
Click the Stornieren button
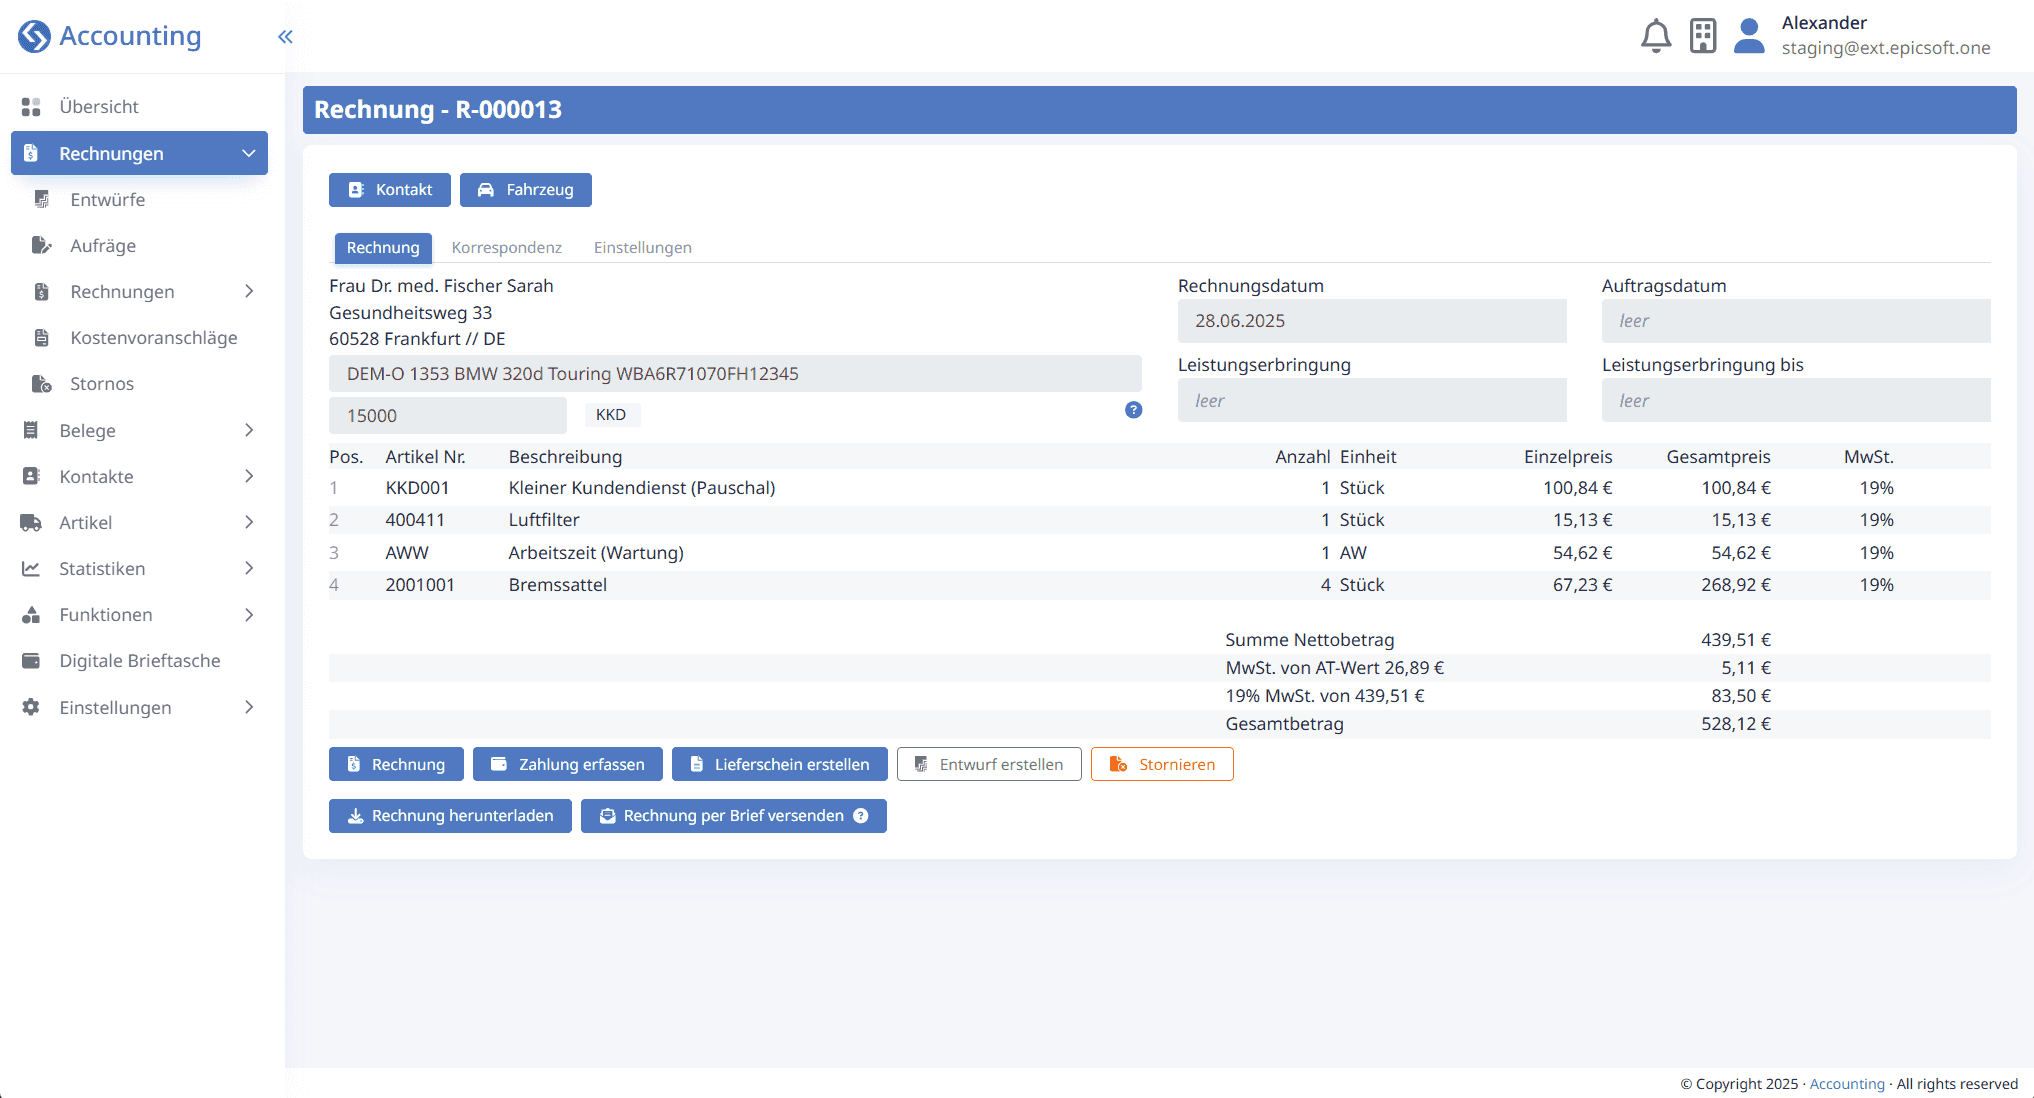click(1162, 764)
